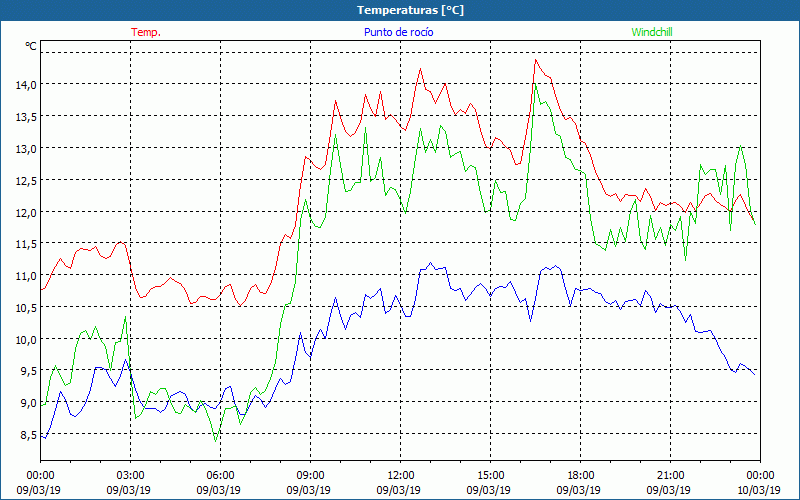Click the 11,0 y-axis value
Image resolution: width=800 pixels, height=500 pixels.
click(26, 276)
